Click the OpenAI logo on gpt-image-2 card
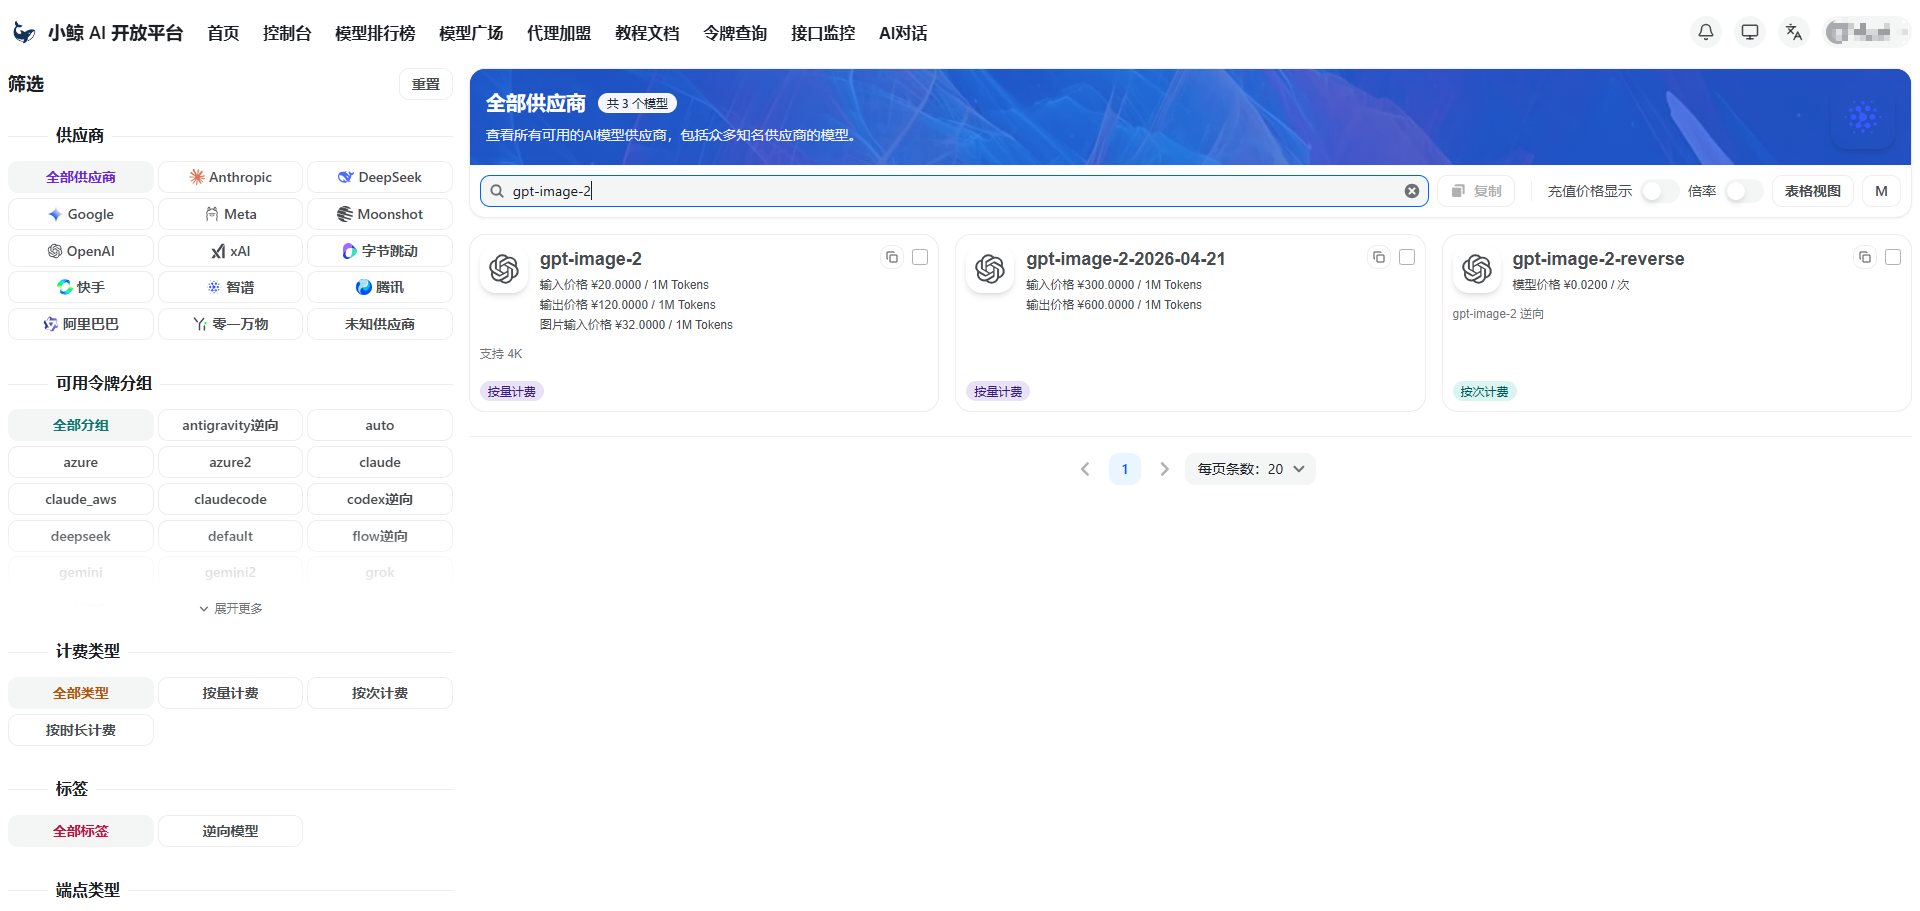Screen dimensions: 1920x911 click(504, 269)
